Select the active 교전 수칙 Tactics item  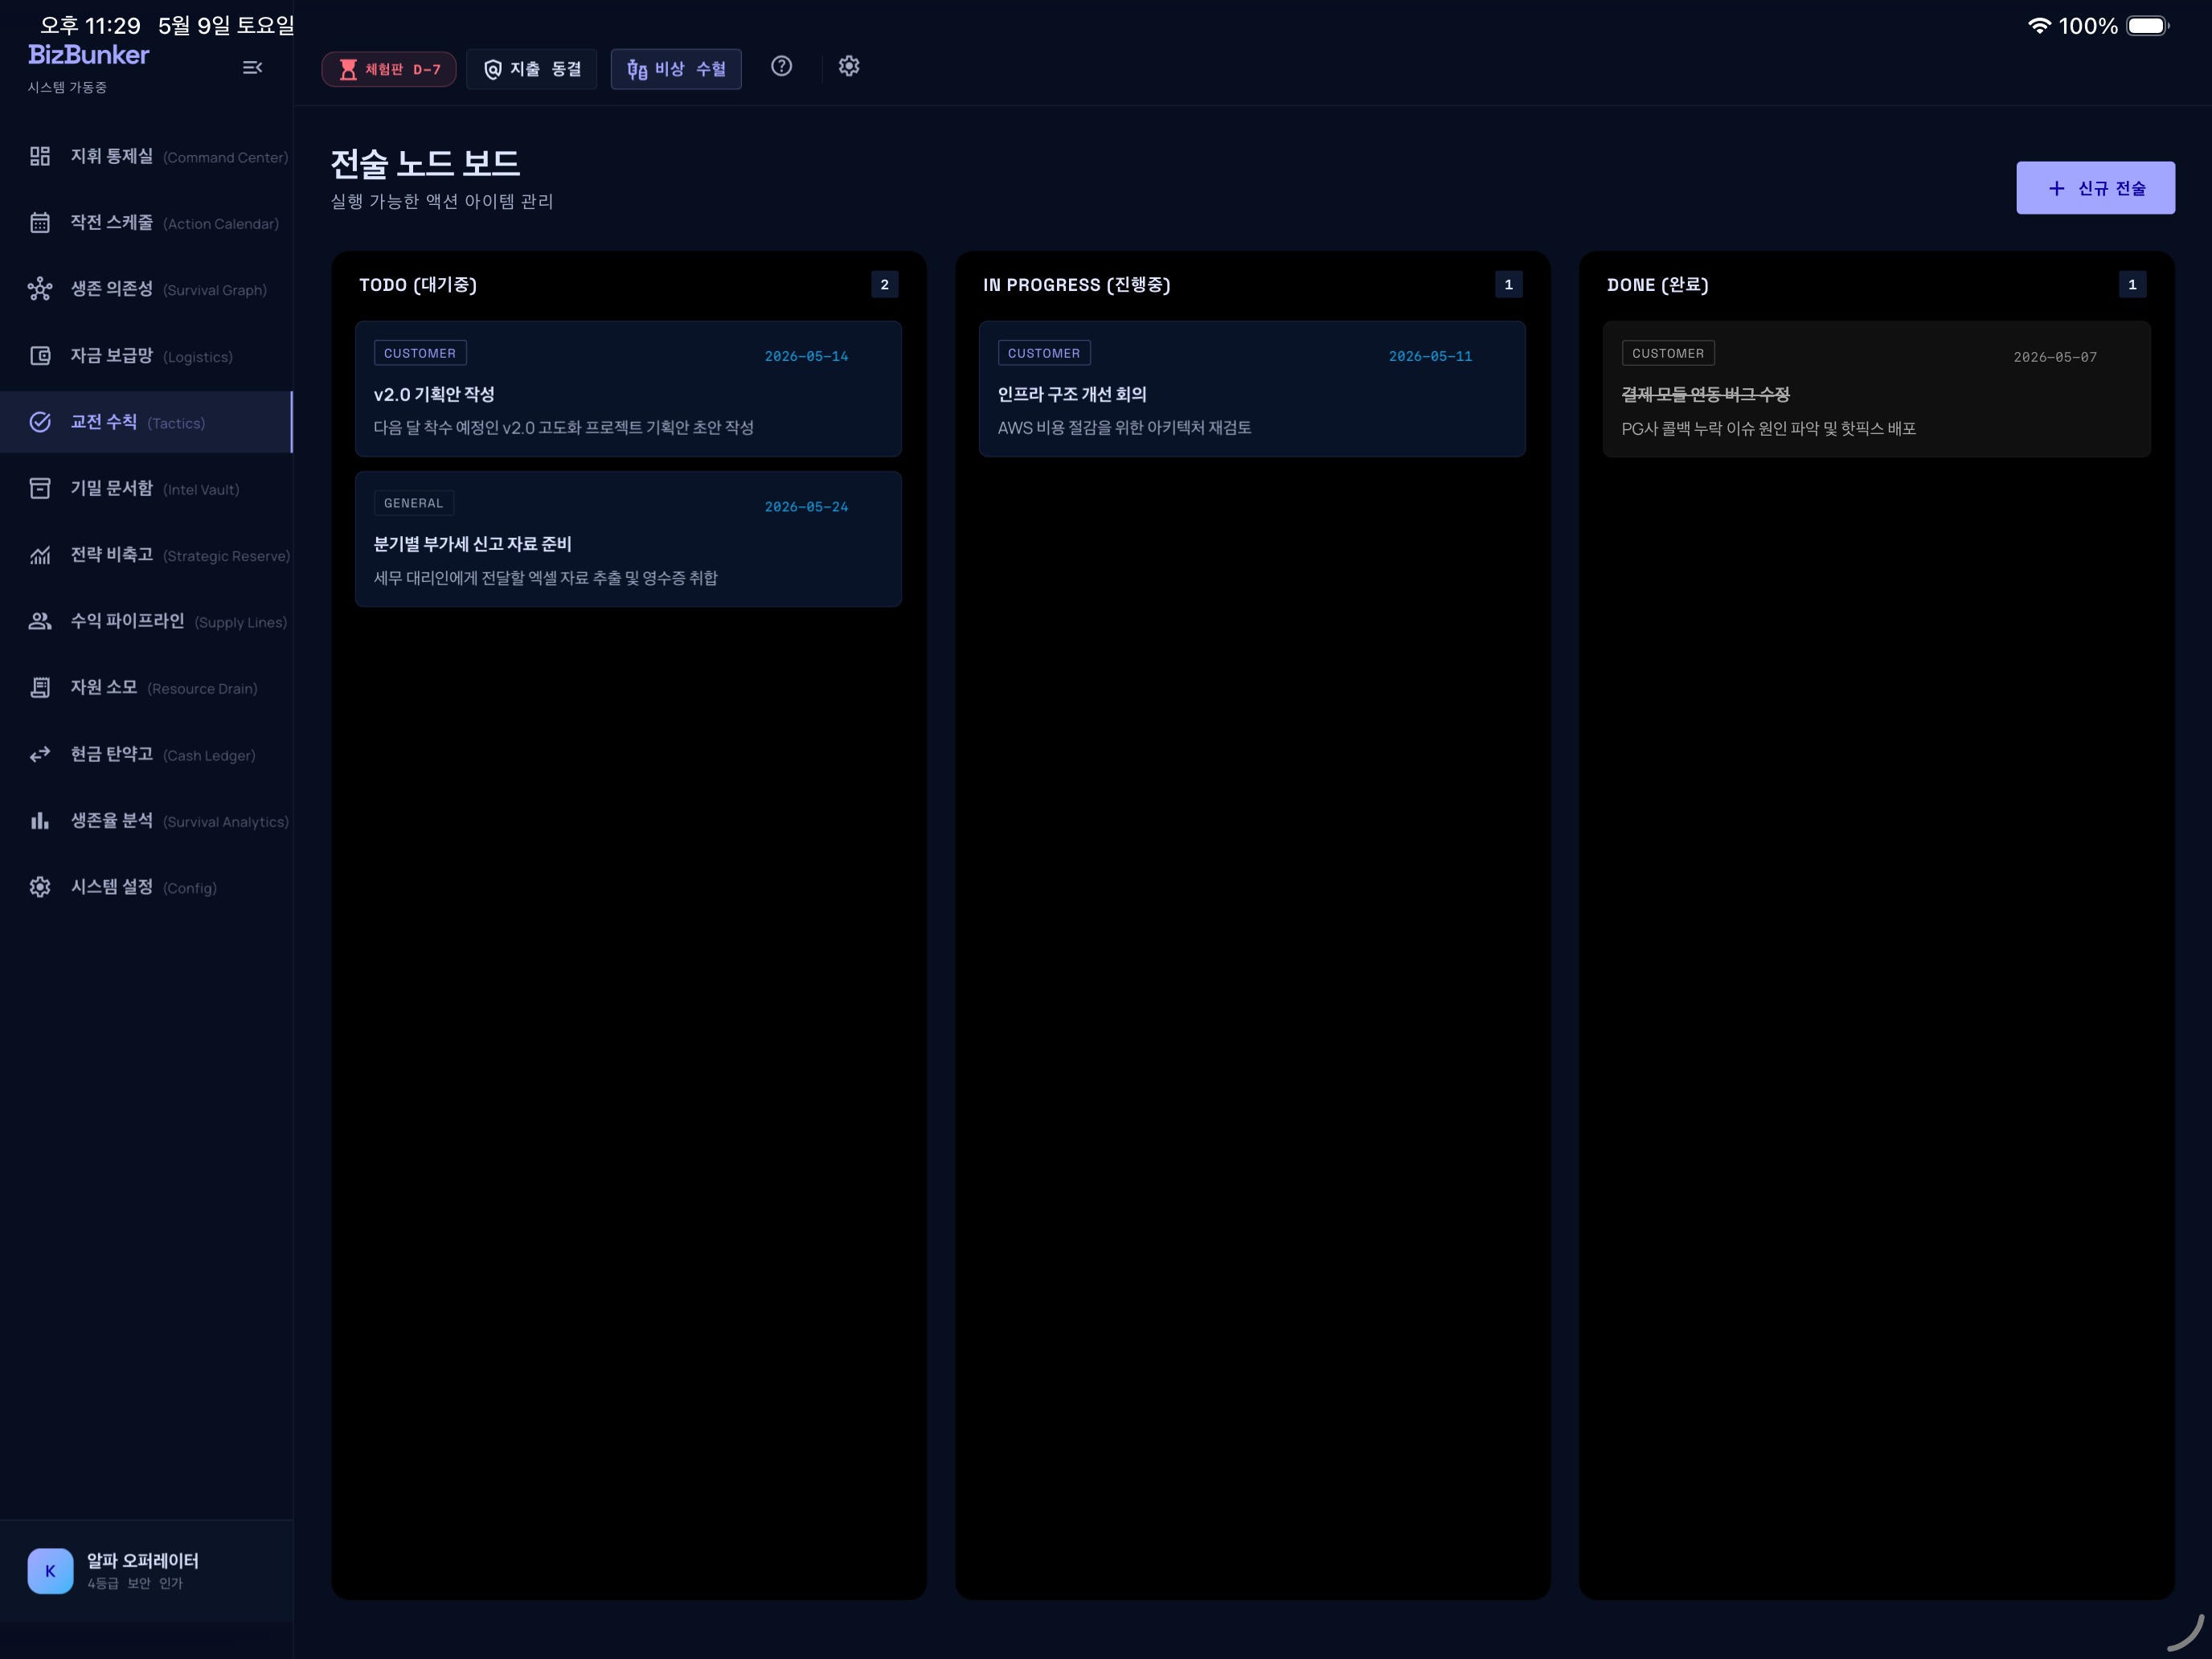coord(146,422)
